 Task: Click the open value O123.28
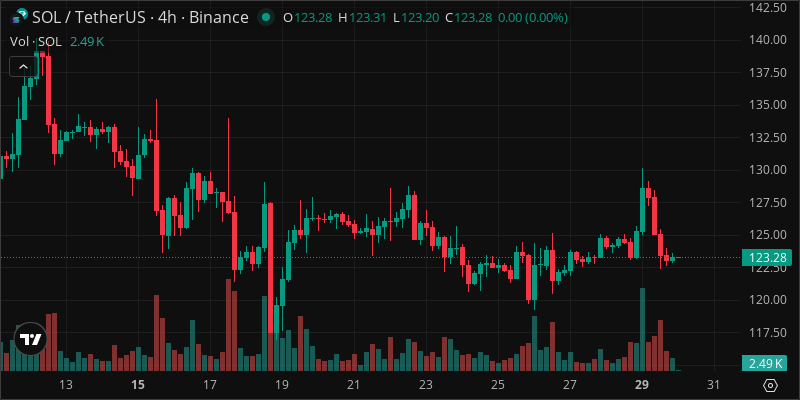pyautogui.click(x=306, y=18)
